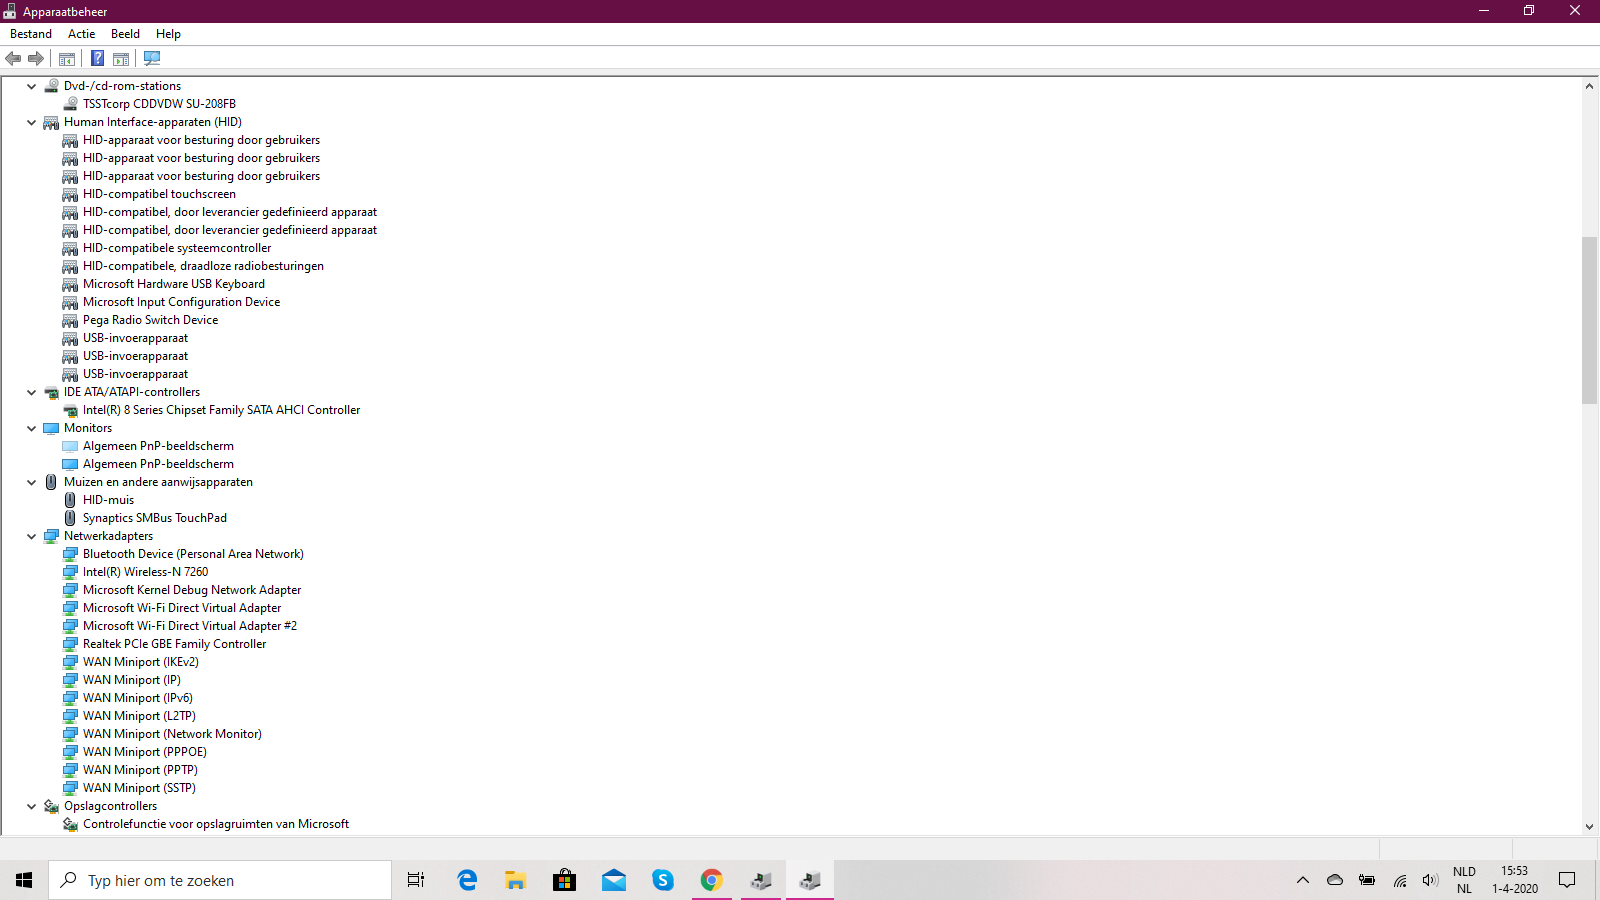Screen dimensions: 1600x900
Task: Open the Actie menu
Action: pyautogui.click(x=81, y=34)
